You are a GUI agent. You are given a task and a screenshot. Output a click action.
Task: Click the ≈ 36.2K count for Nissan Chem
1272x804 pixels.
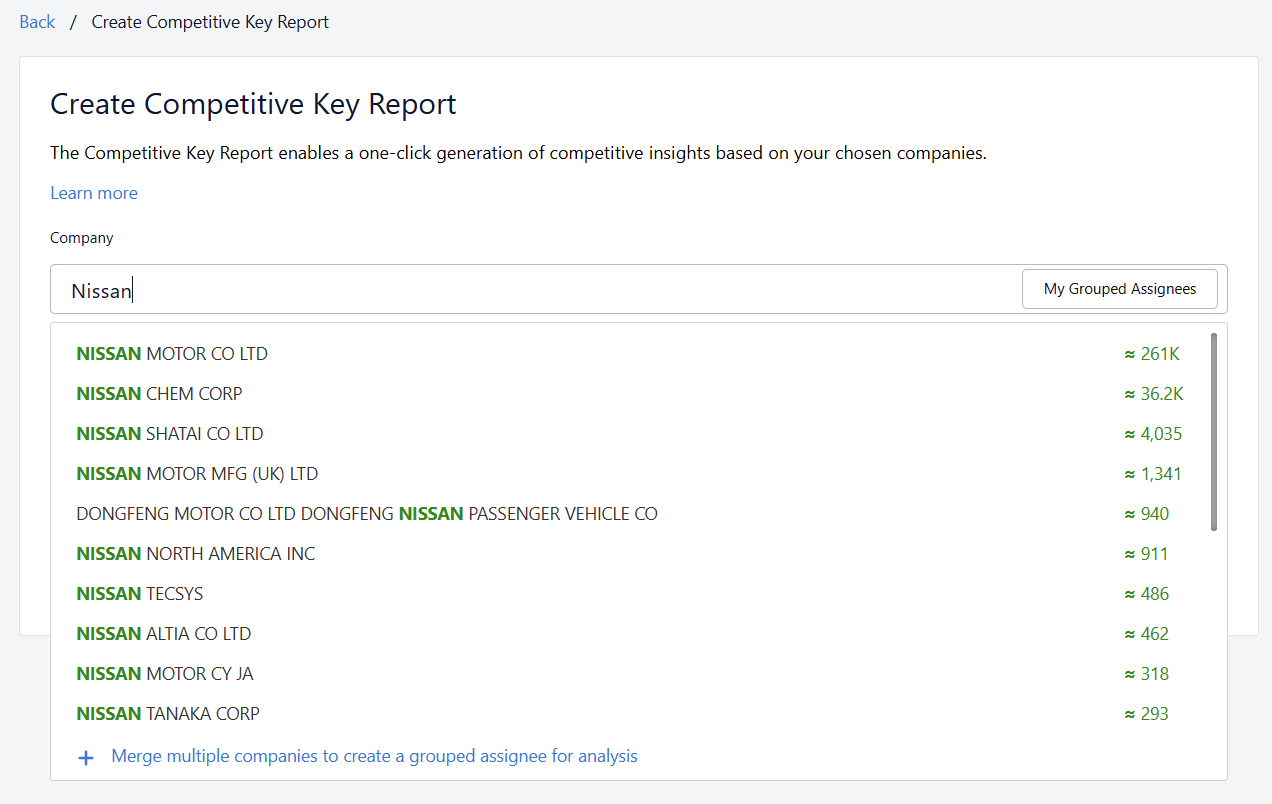1153,394
